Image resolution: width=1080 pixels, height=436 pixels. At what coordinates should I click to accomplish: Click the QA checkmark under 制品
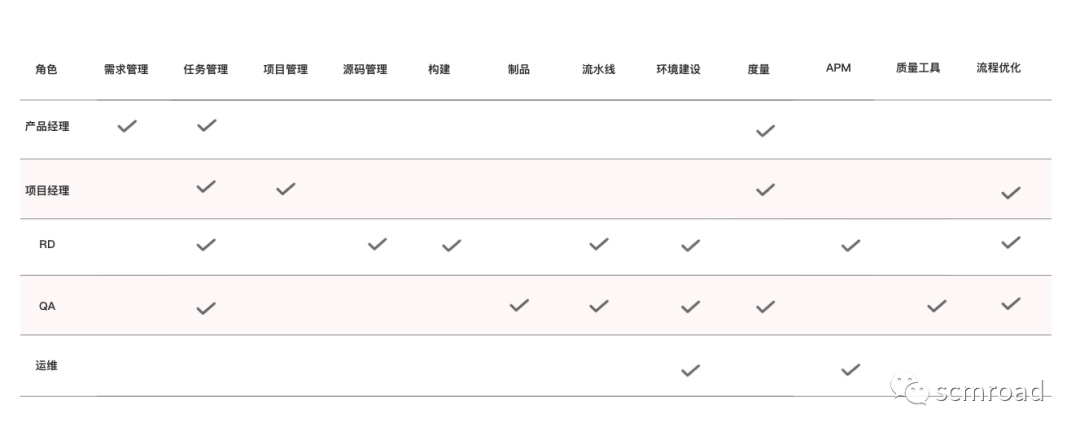pyautogui.click(x=519, y=306)
